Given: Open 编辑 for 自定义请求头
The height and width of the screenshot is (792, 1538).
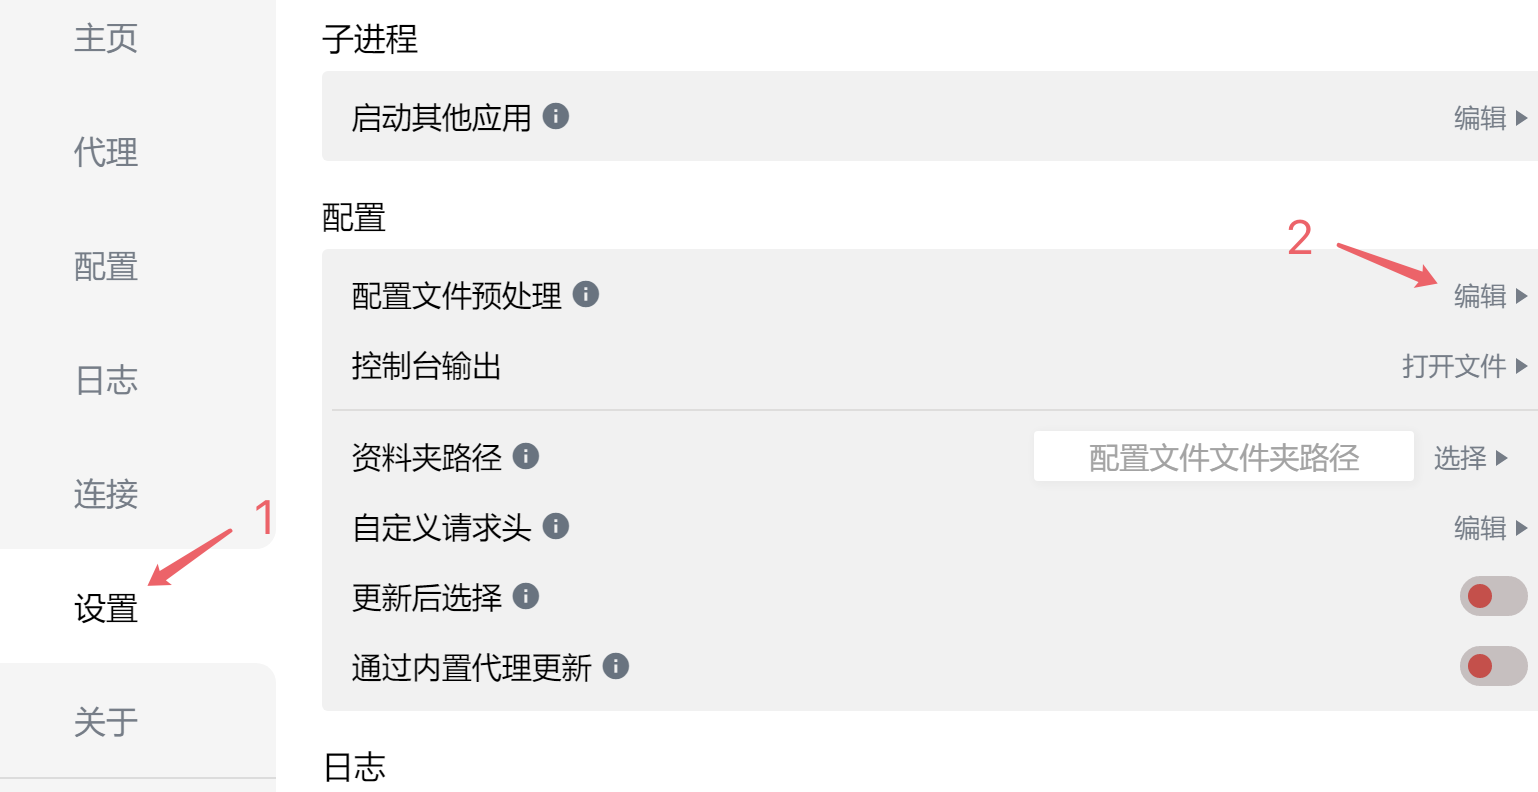Looking at the screenshot, I should (1490, 527).
